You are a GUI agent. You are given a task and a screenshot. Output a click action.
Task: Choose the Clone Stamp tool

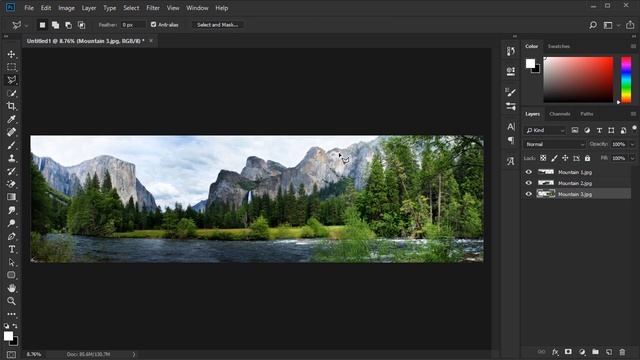coord(11,158)
